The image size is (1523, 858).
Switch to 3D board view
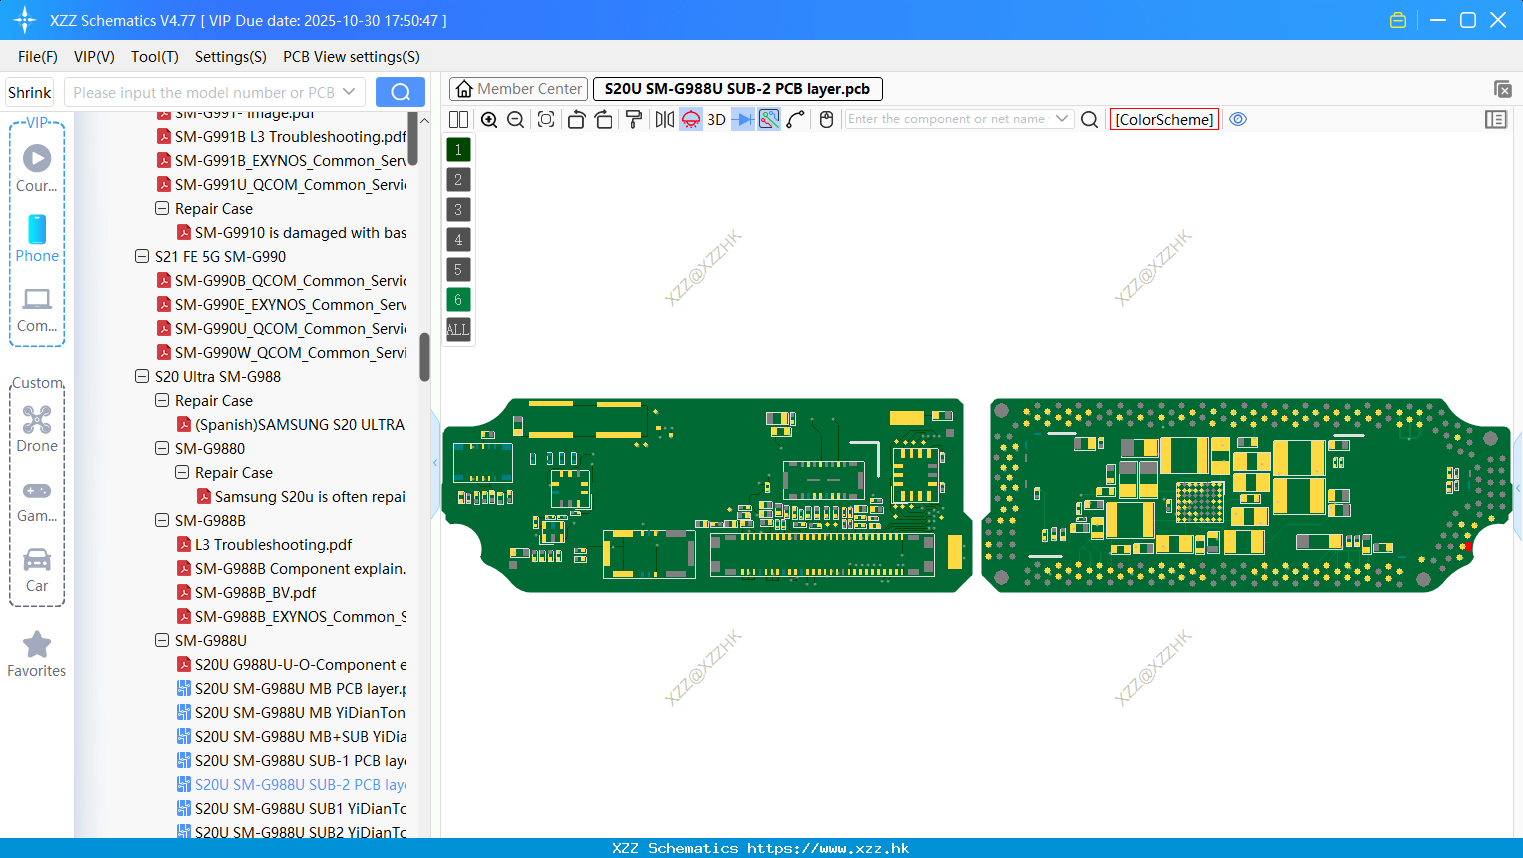716,119
